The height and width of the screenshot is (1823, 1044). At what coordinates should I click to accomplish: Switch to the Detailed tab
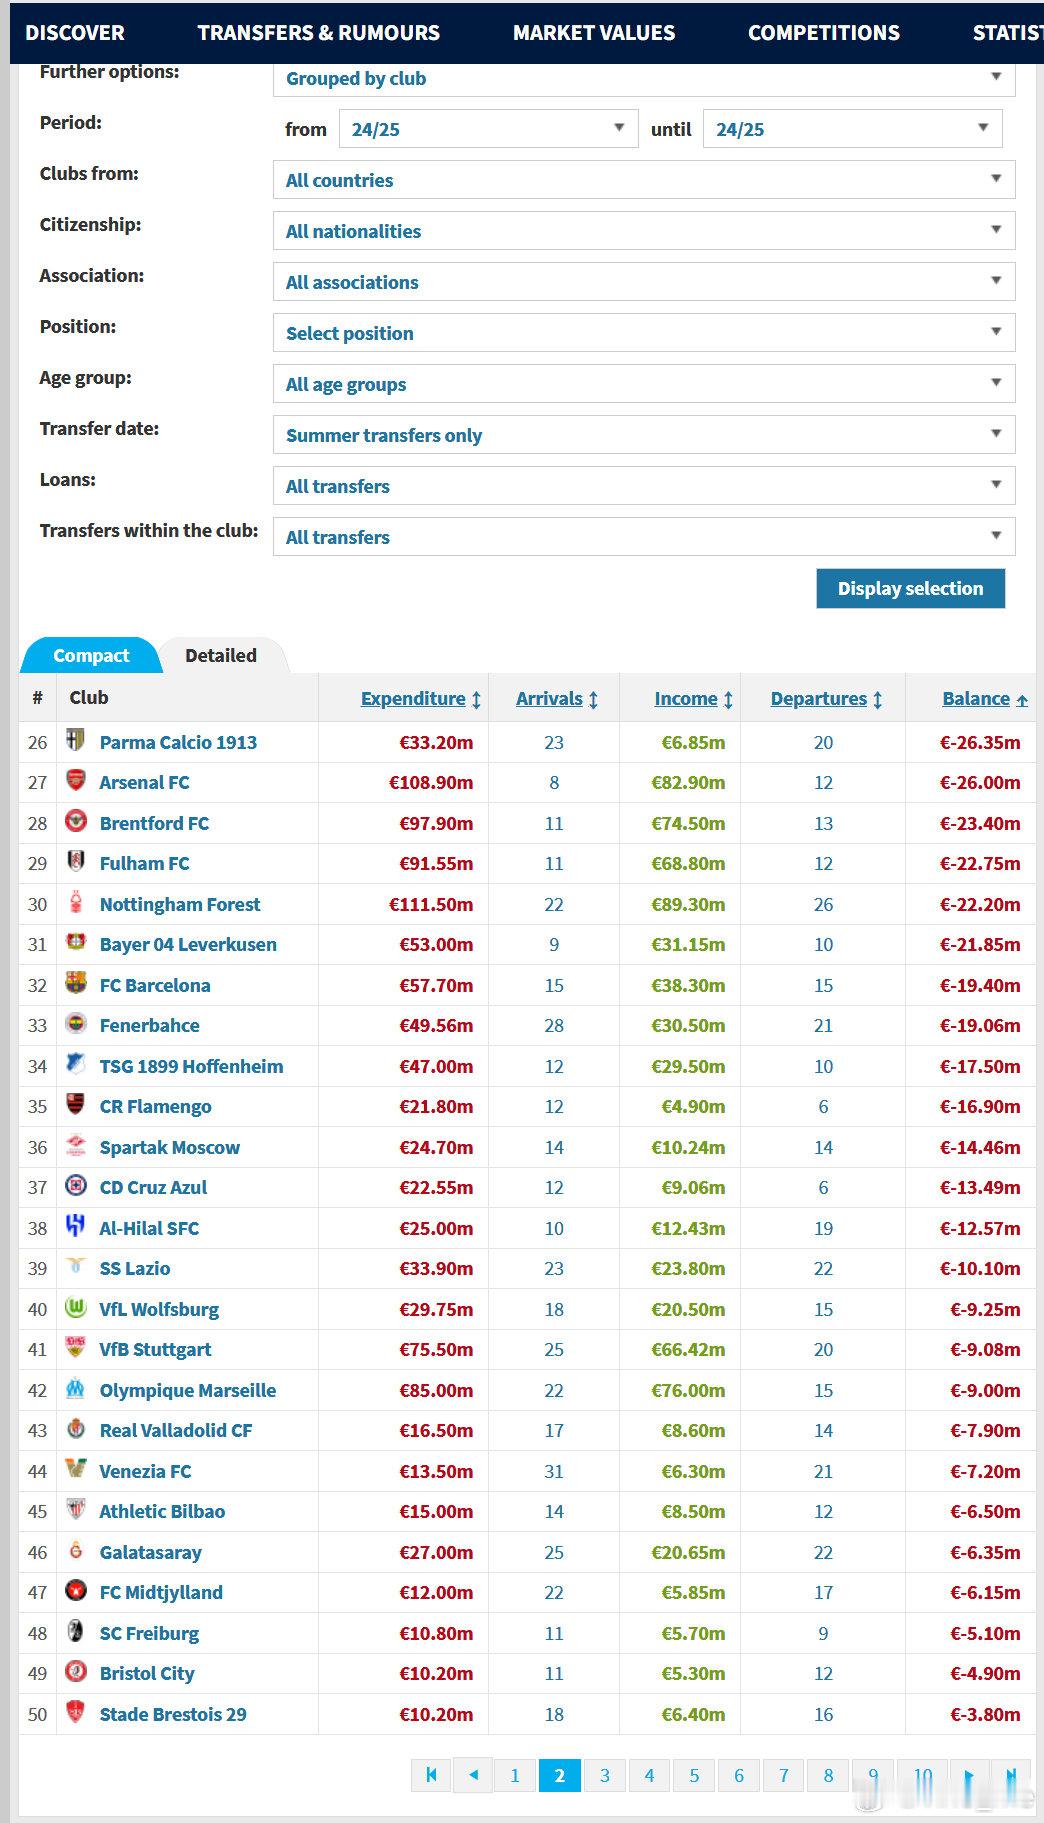(x=221, y=655)
